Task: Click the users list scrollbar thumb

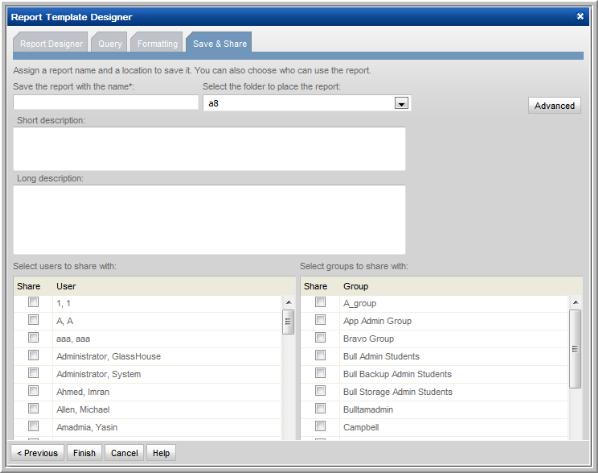Action: click(x=288, y=322)
